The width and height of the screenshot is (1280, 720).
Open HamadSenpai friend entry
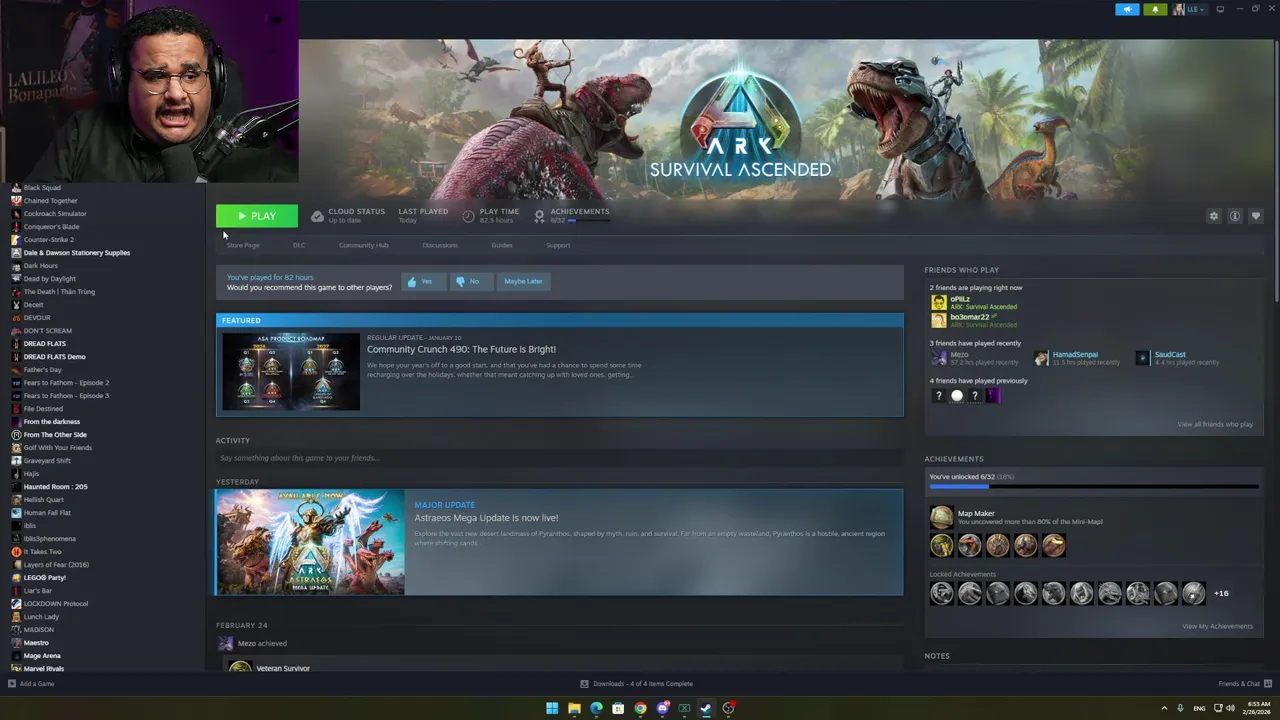pos(1077,358)
